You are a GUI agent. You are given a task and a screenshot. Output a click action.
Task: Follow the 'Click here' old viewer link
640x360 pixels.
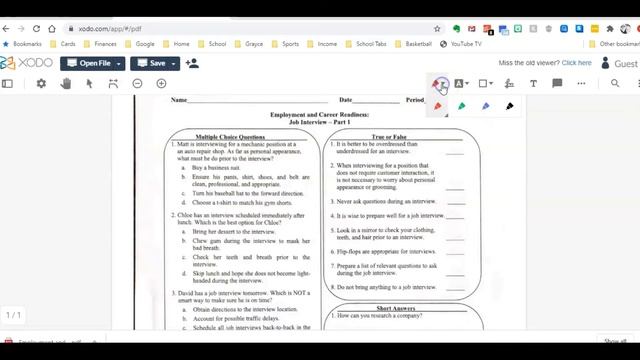pos(576,63)
